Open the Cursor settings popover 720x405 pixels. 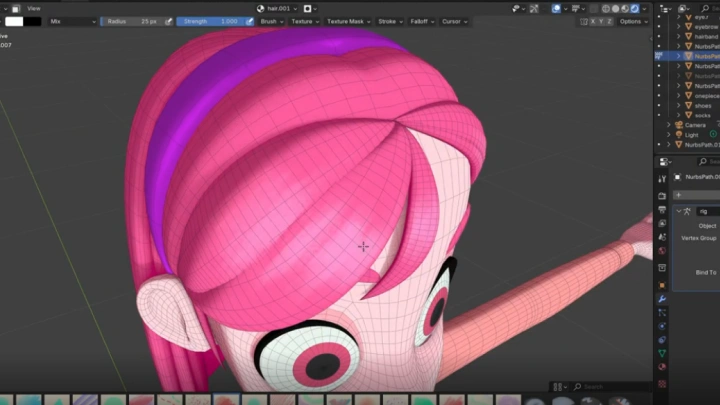tap(455, 22)
